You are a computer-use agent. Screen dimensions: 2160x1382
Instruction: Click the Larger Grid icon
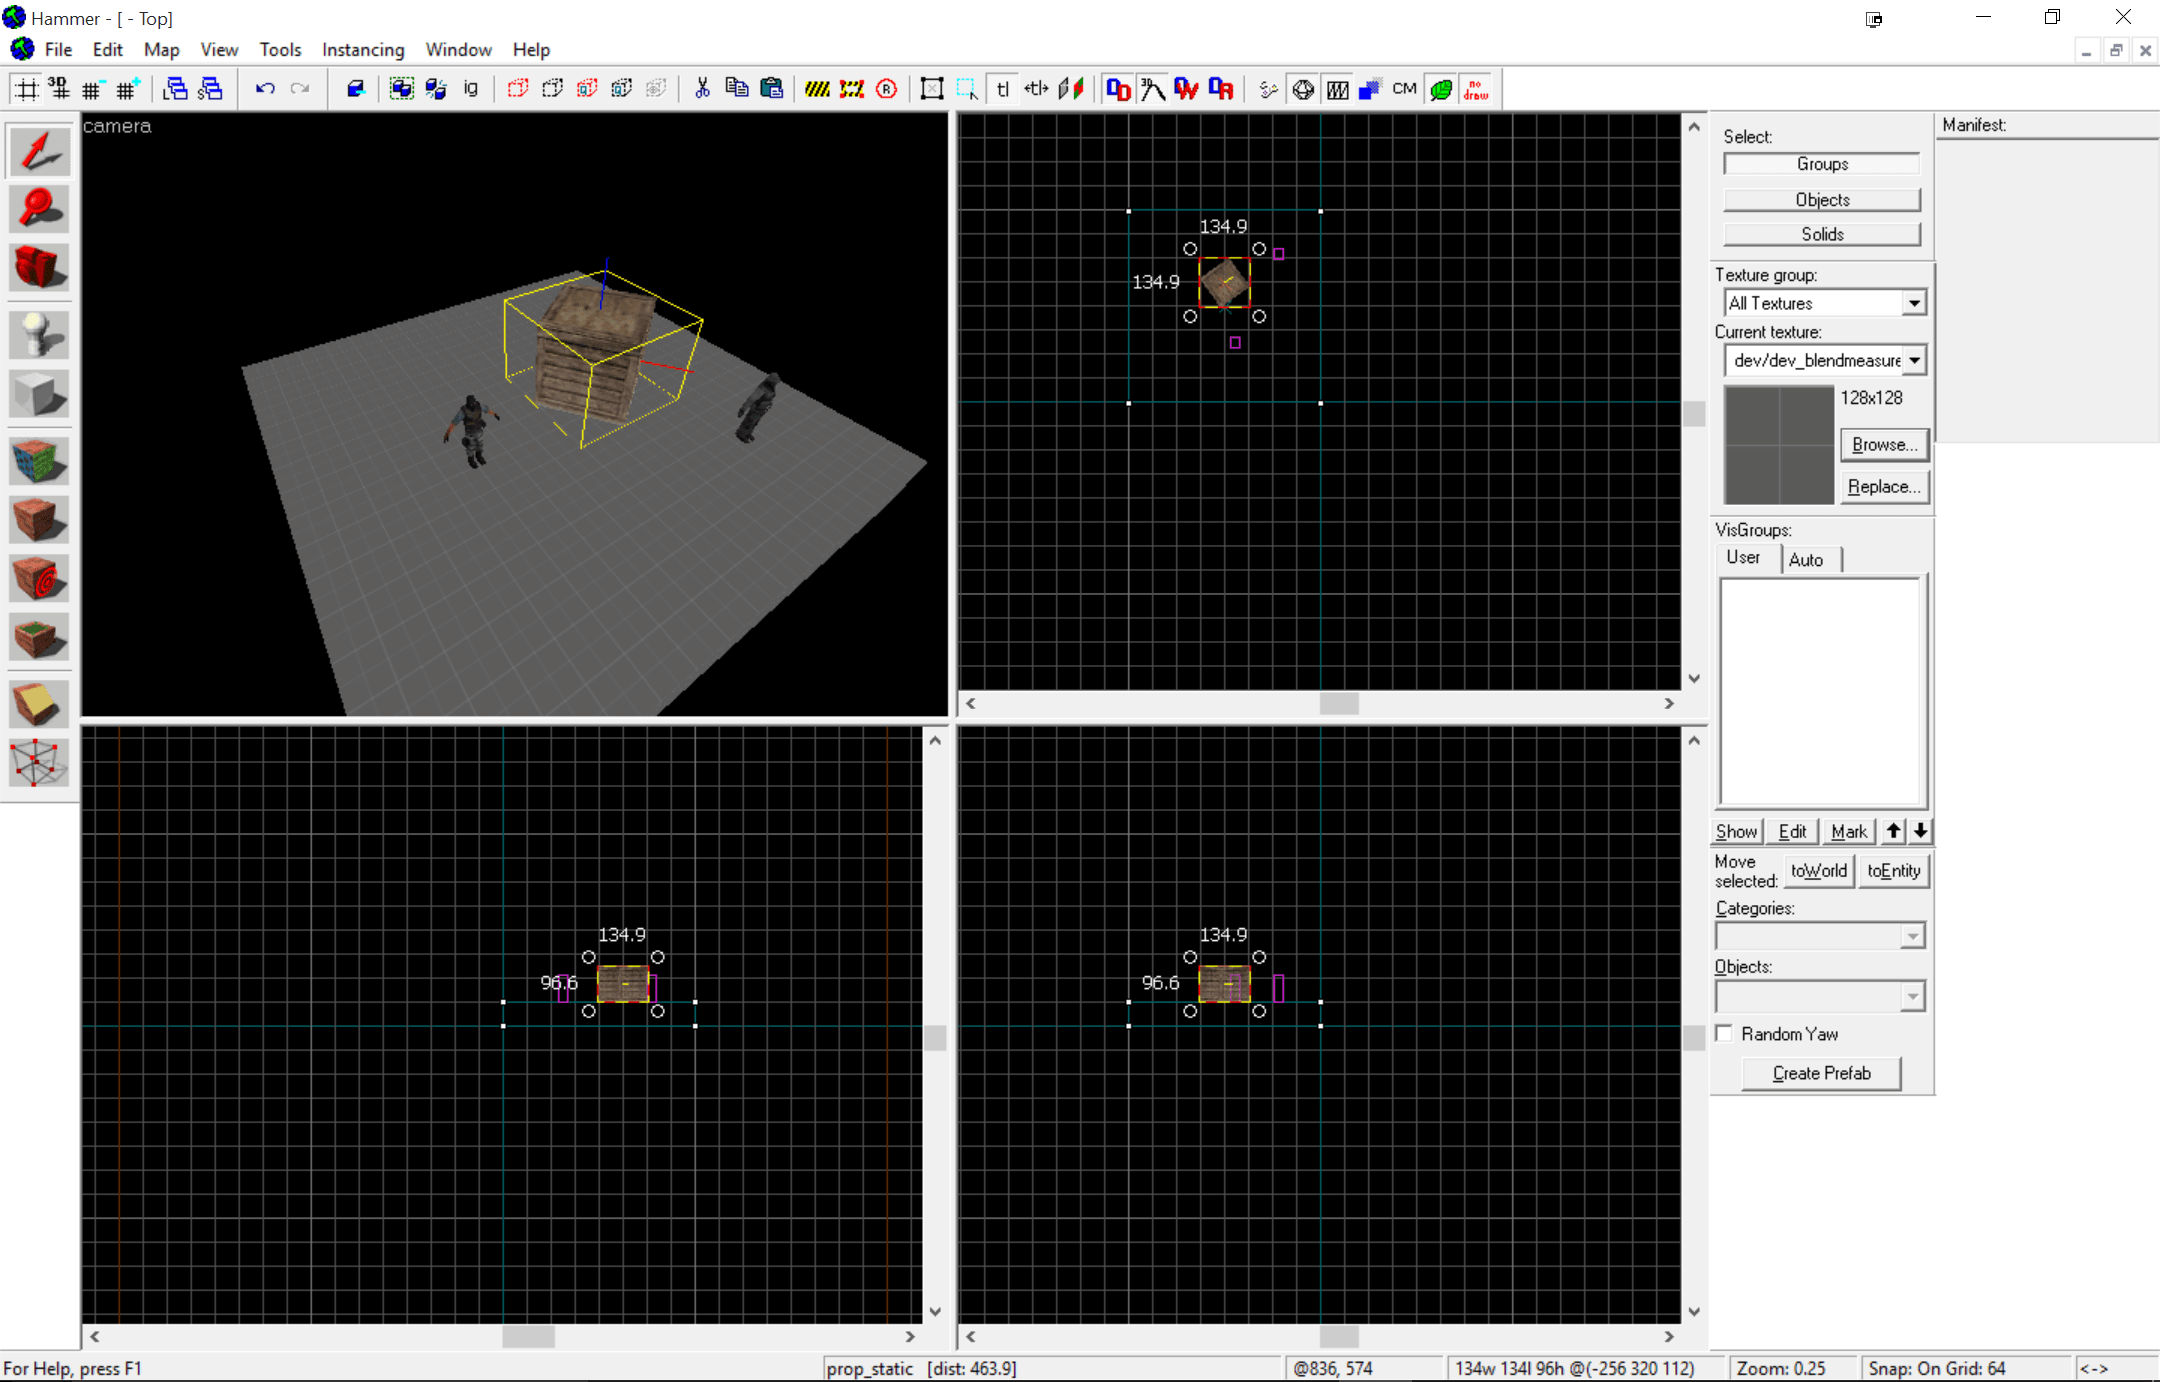(127, 89)
